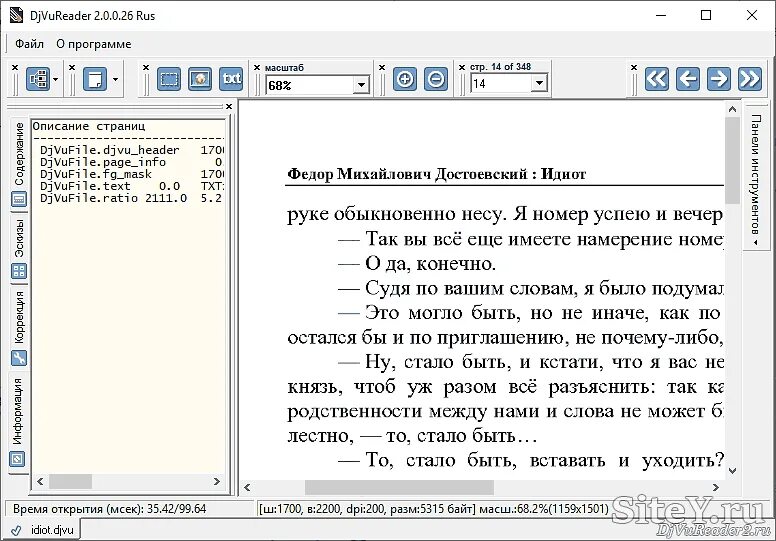Click the line — О да, конечно.

[x=417, y=264]
